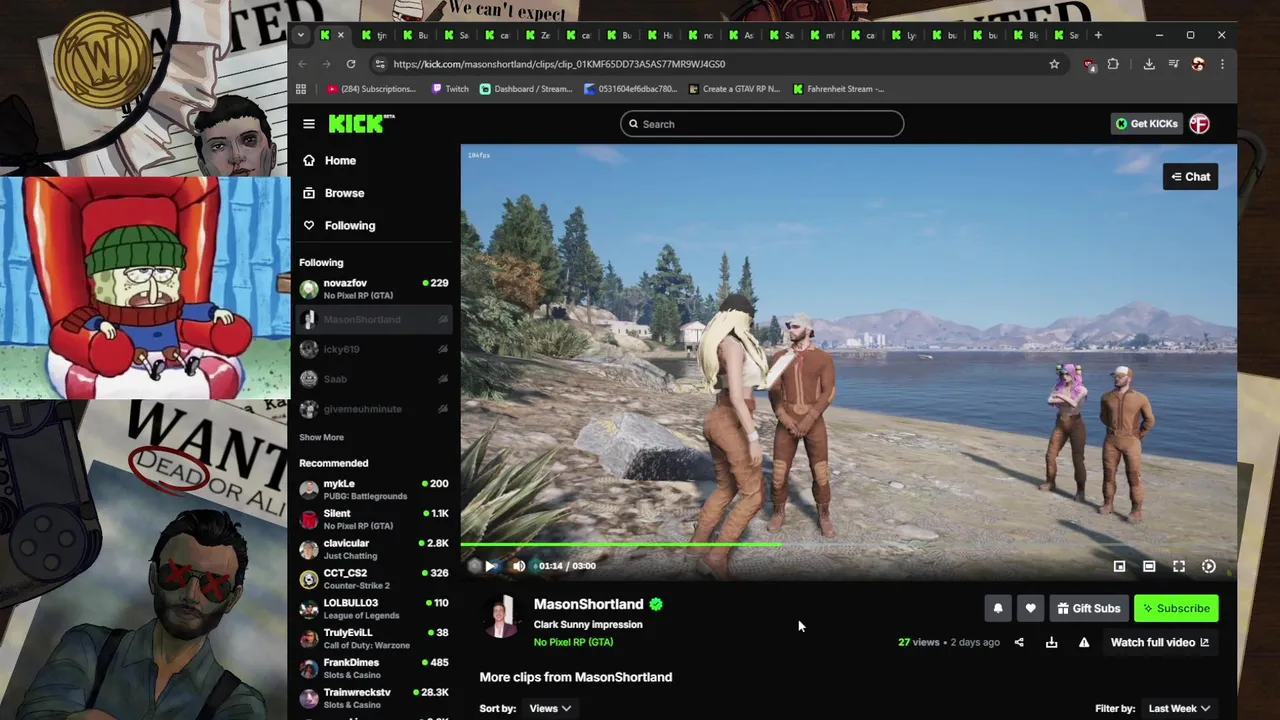
Task: Open the Dashboard / Stream bookmark
Action: coord(526,89)
